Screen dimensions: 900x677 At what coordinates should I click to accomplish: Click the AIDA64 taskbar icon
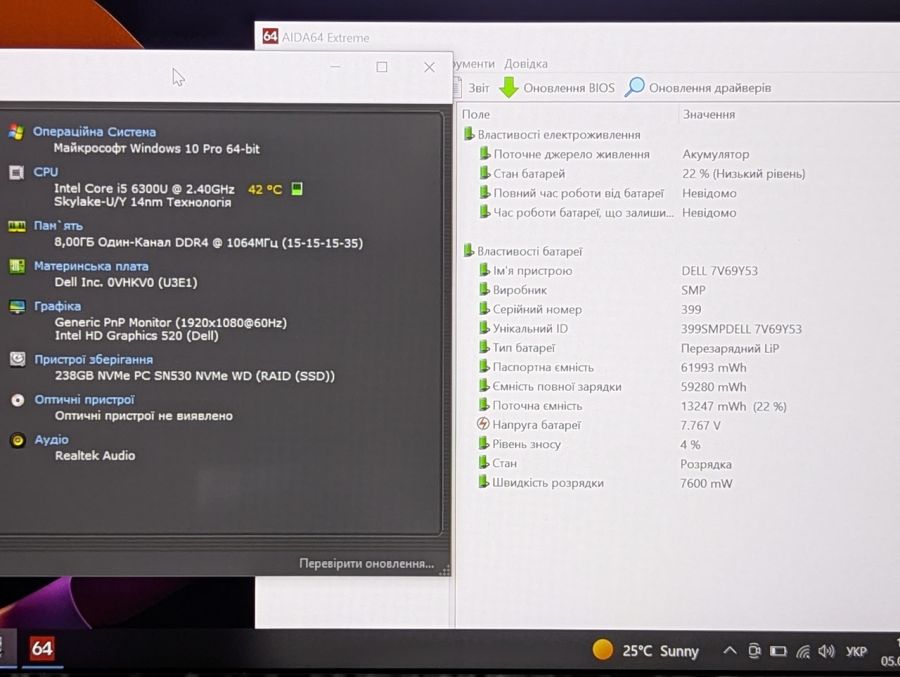tap(42, 649)
